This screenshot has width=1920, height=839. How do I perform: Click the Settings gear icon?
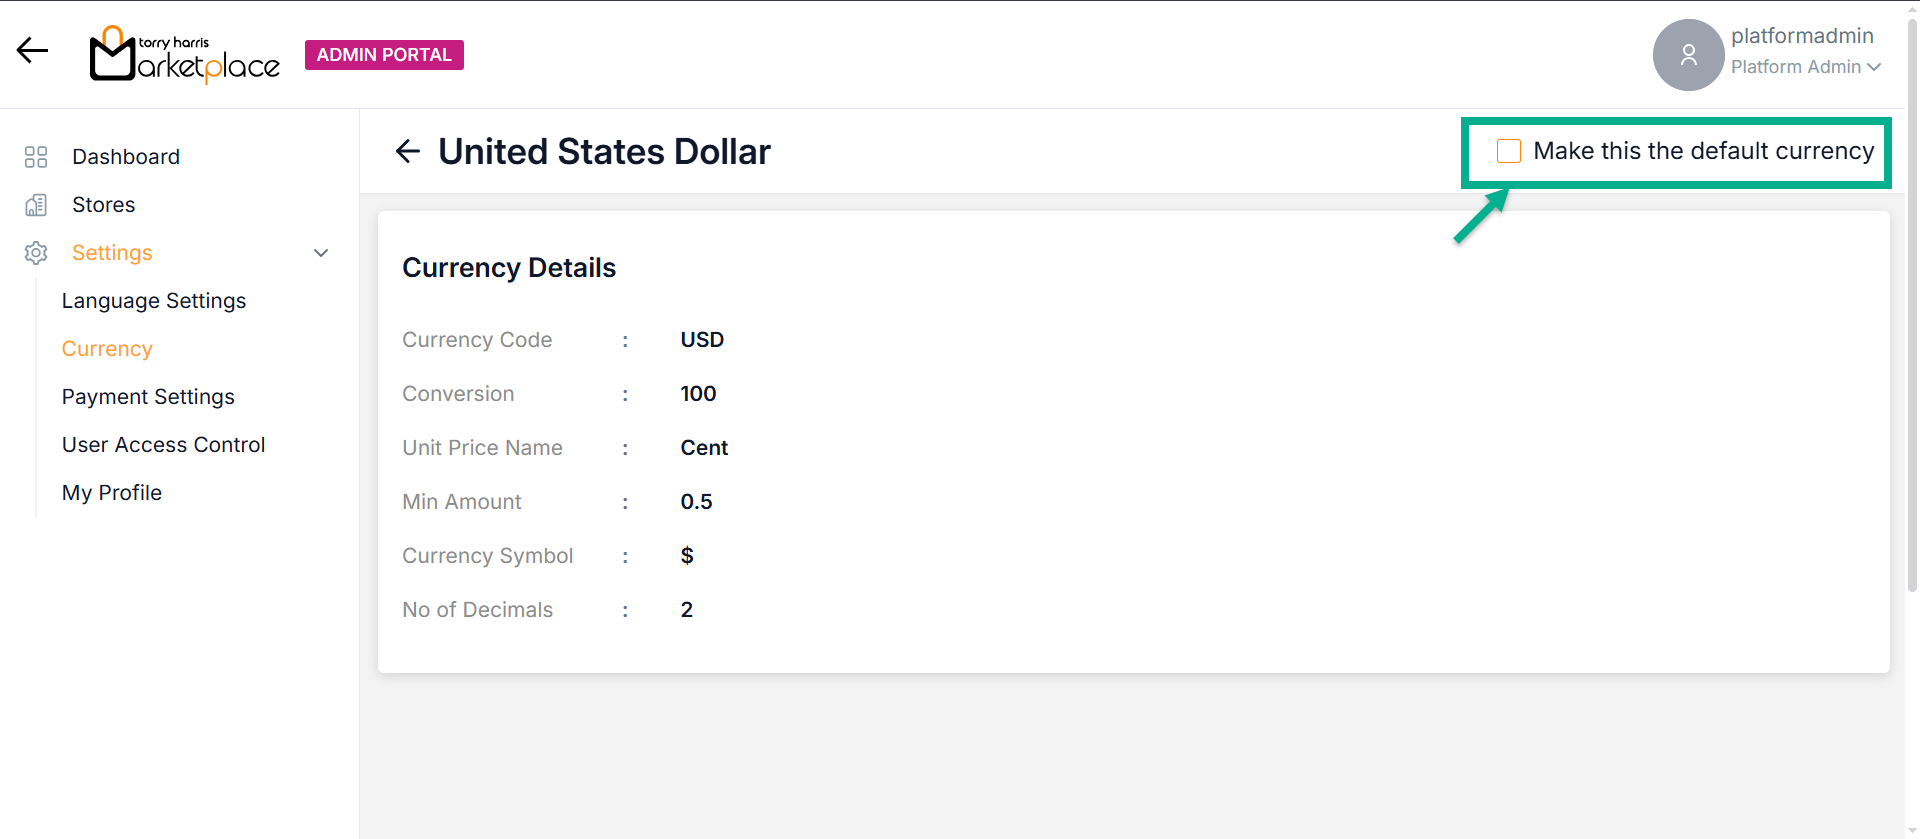tap(36, 253)
